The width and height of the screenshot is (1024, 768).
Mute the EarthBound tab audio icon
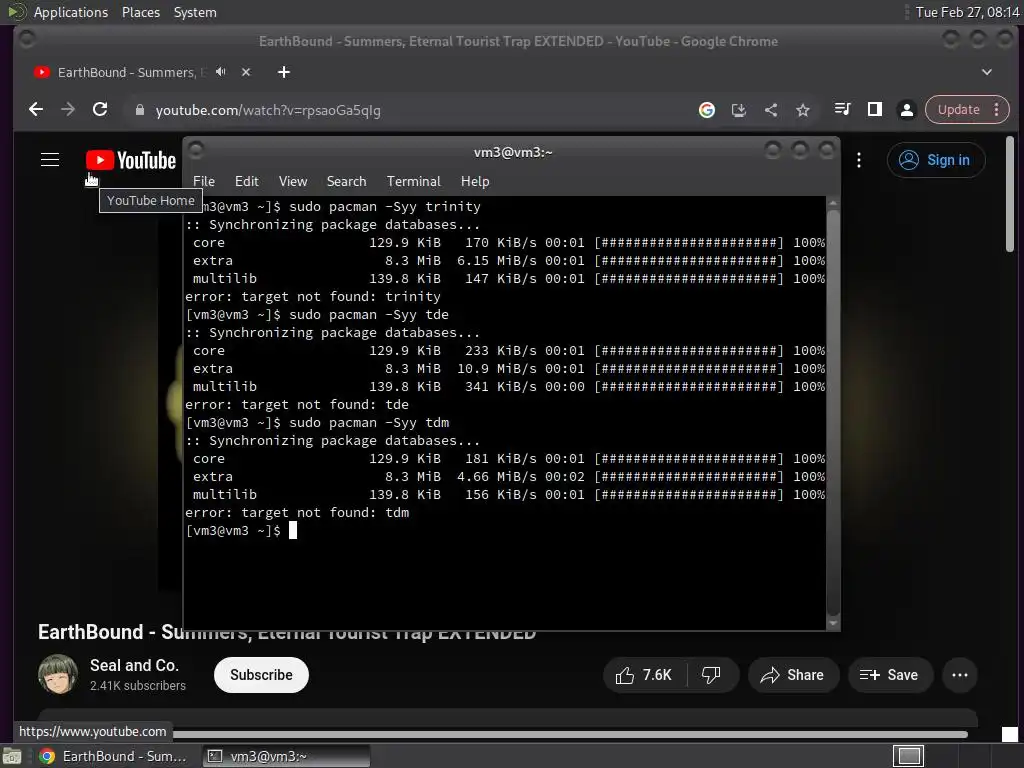(x=221, y=72)
